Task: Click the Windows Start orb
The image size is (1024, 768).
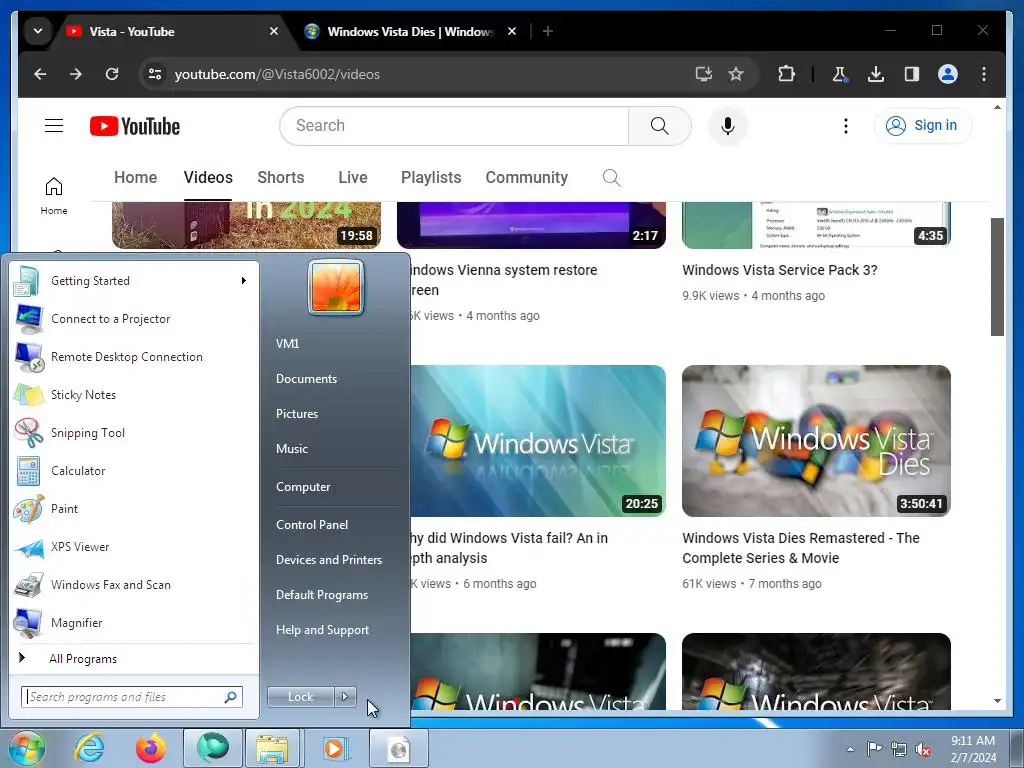Action: coord(26,748)
